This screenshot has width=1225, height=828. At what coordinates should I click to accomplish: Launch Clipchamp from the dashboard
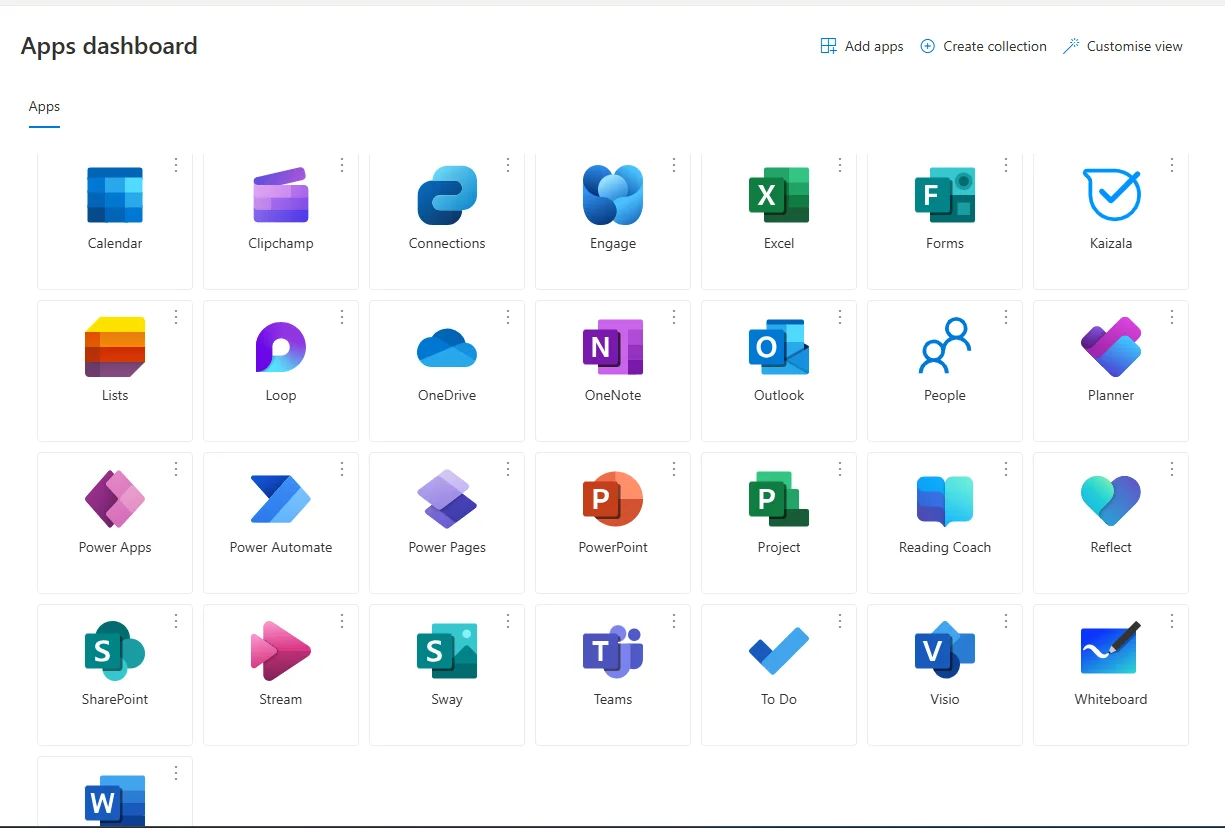tap(281, 195)
